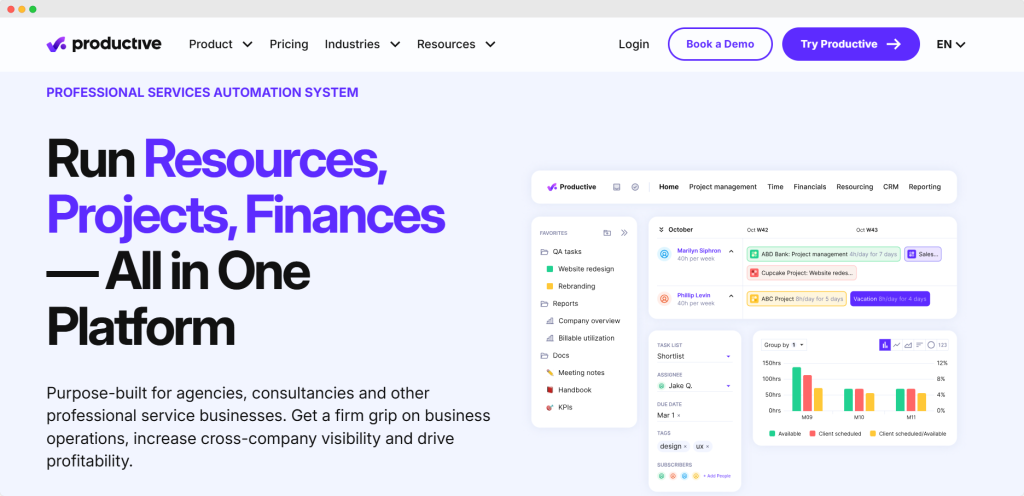The image size is (1024, 496).
Task: Click the Book a Demo button
Action: [720, 44]
